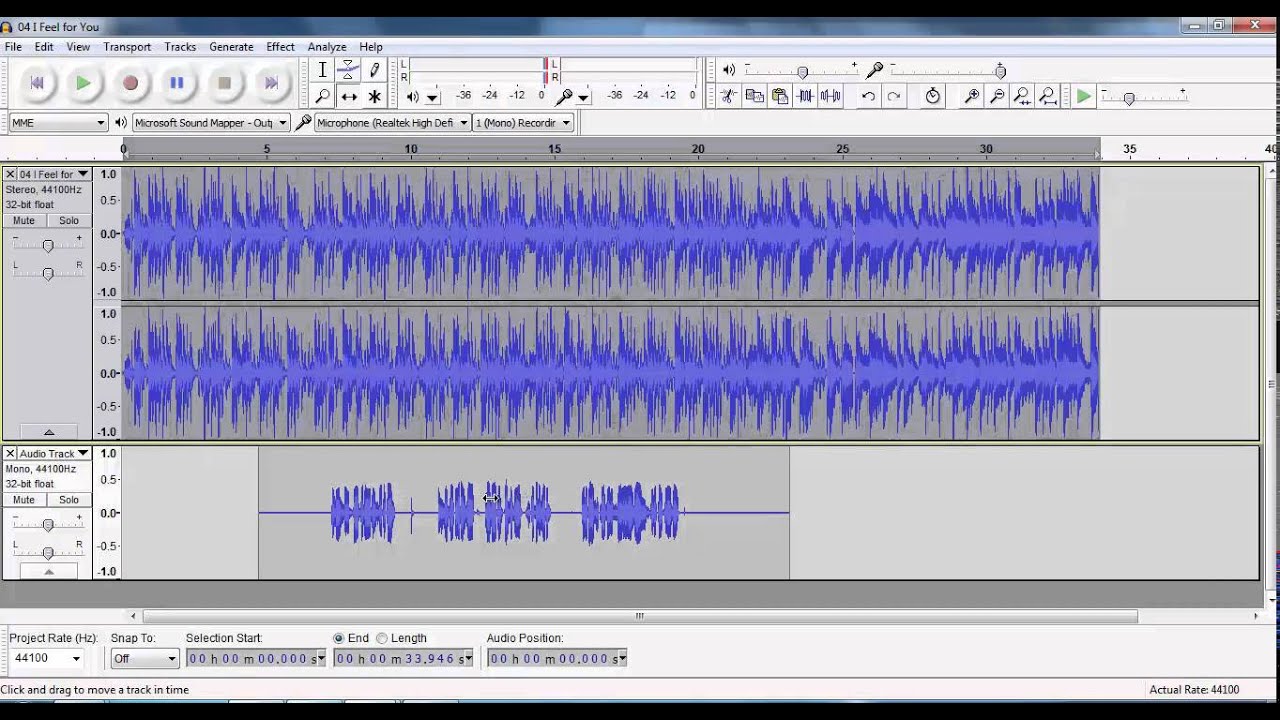Viewport: 1280px width, 720px height.
Task: Open the Analyze menu
Action: coord(327,47)
